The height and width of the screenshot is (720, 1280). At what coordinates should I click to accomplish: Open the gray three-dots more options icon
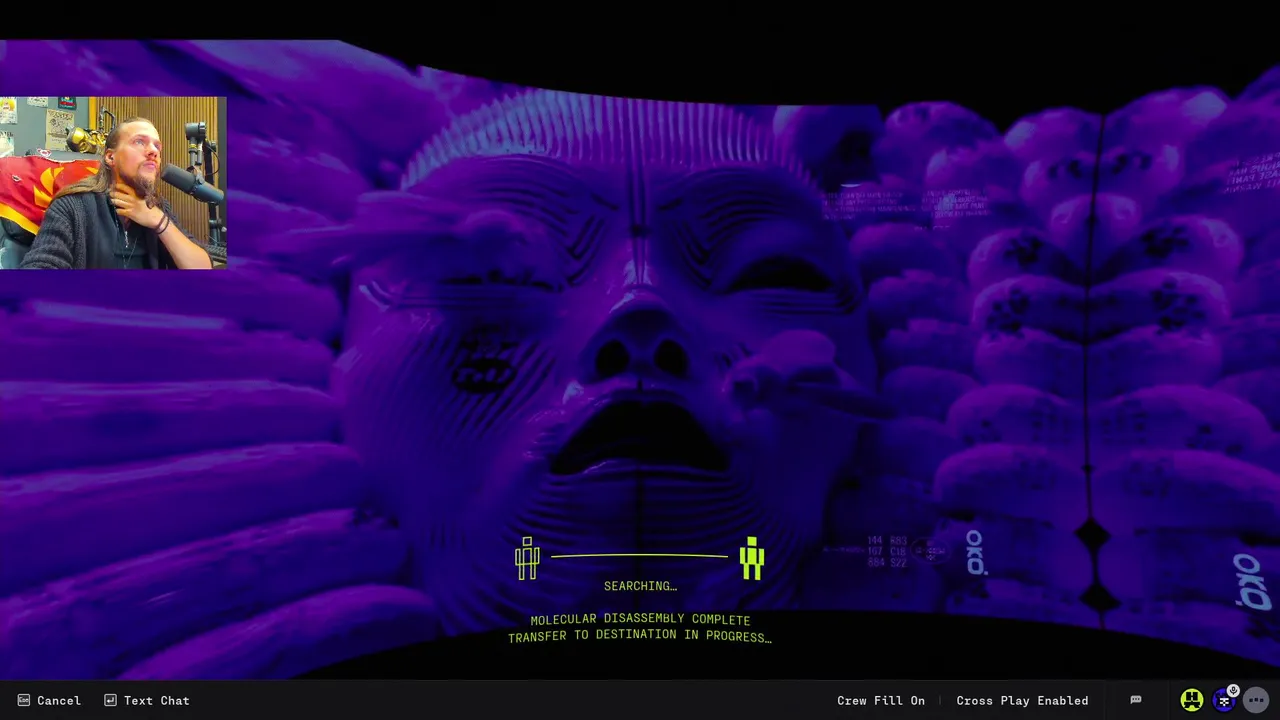click(1257, 701)
